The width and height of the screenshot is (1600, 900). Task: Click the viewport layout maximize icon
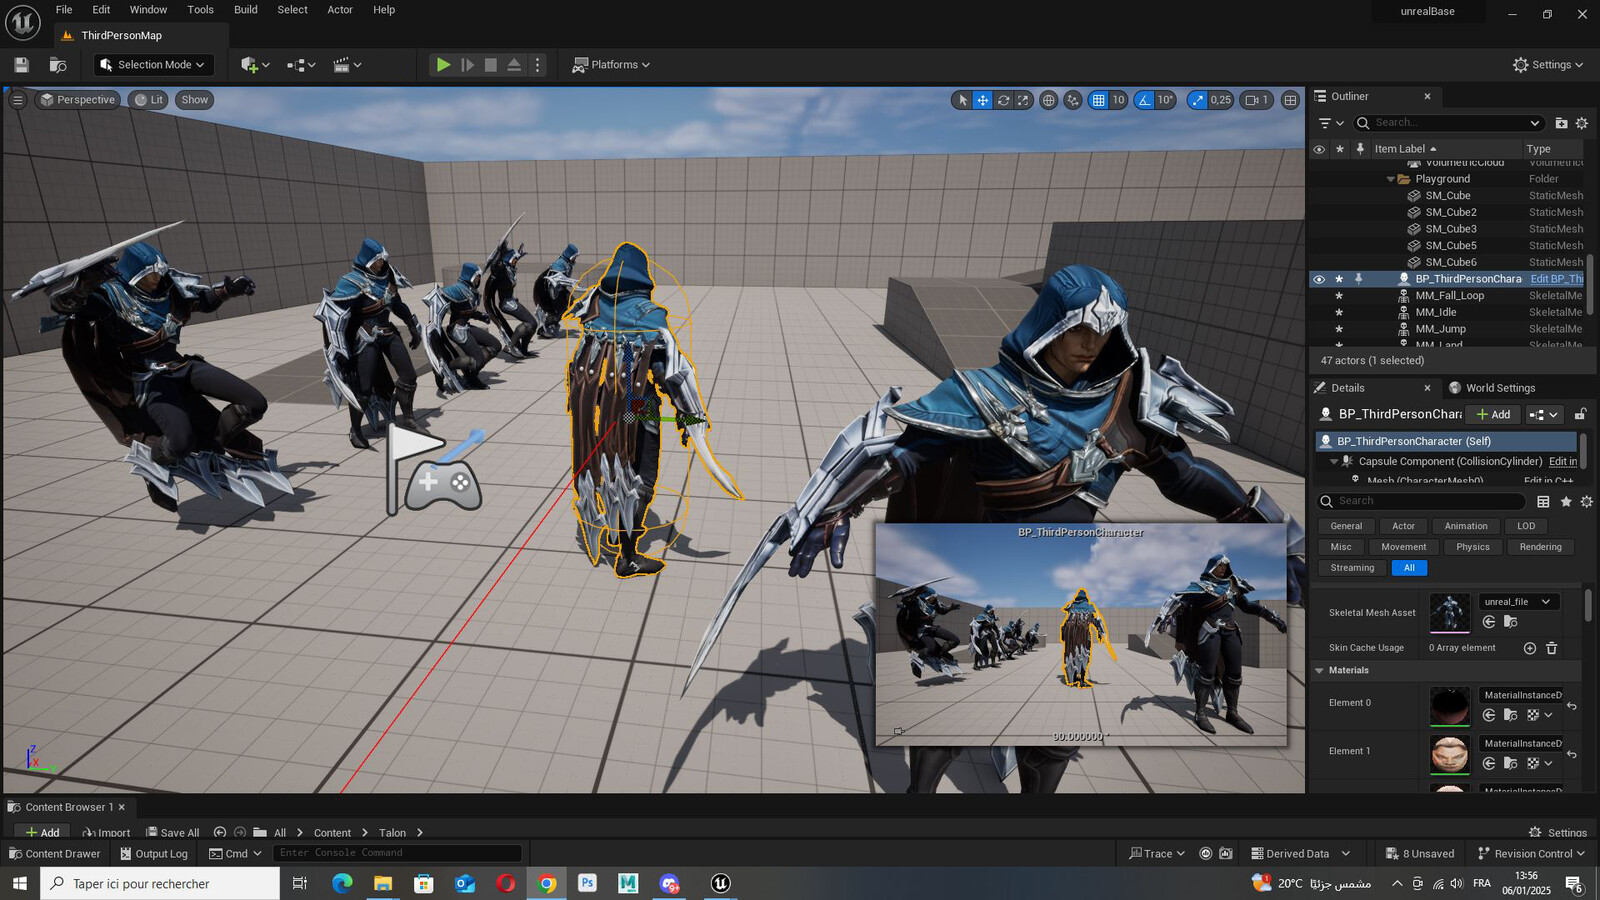tap(1291, 100)
